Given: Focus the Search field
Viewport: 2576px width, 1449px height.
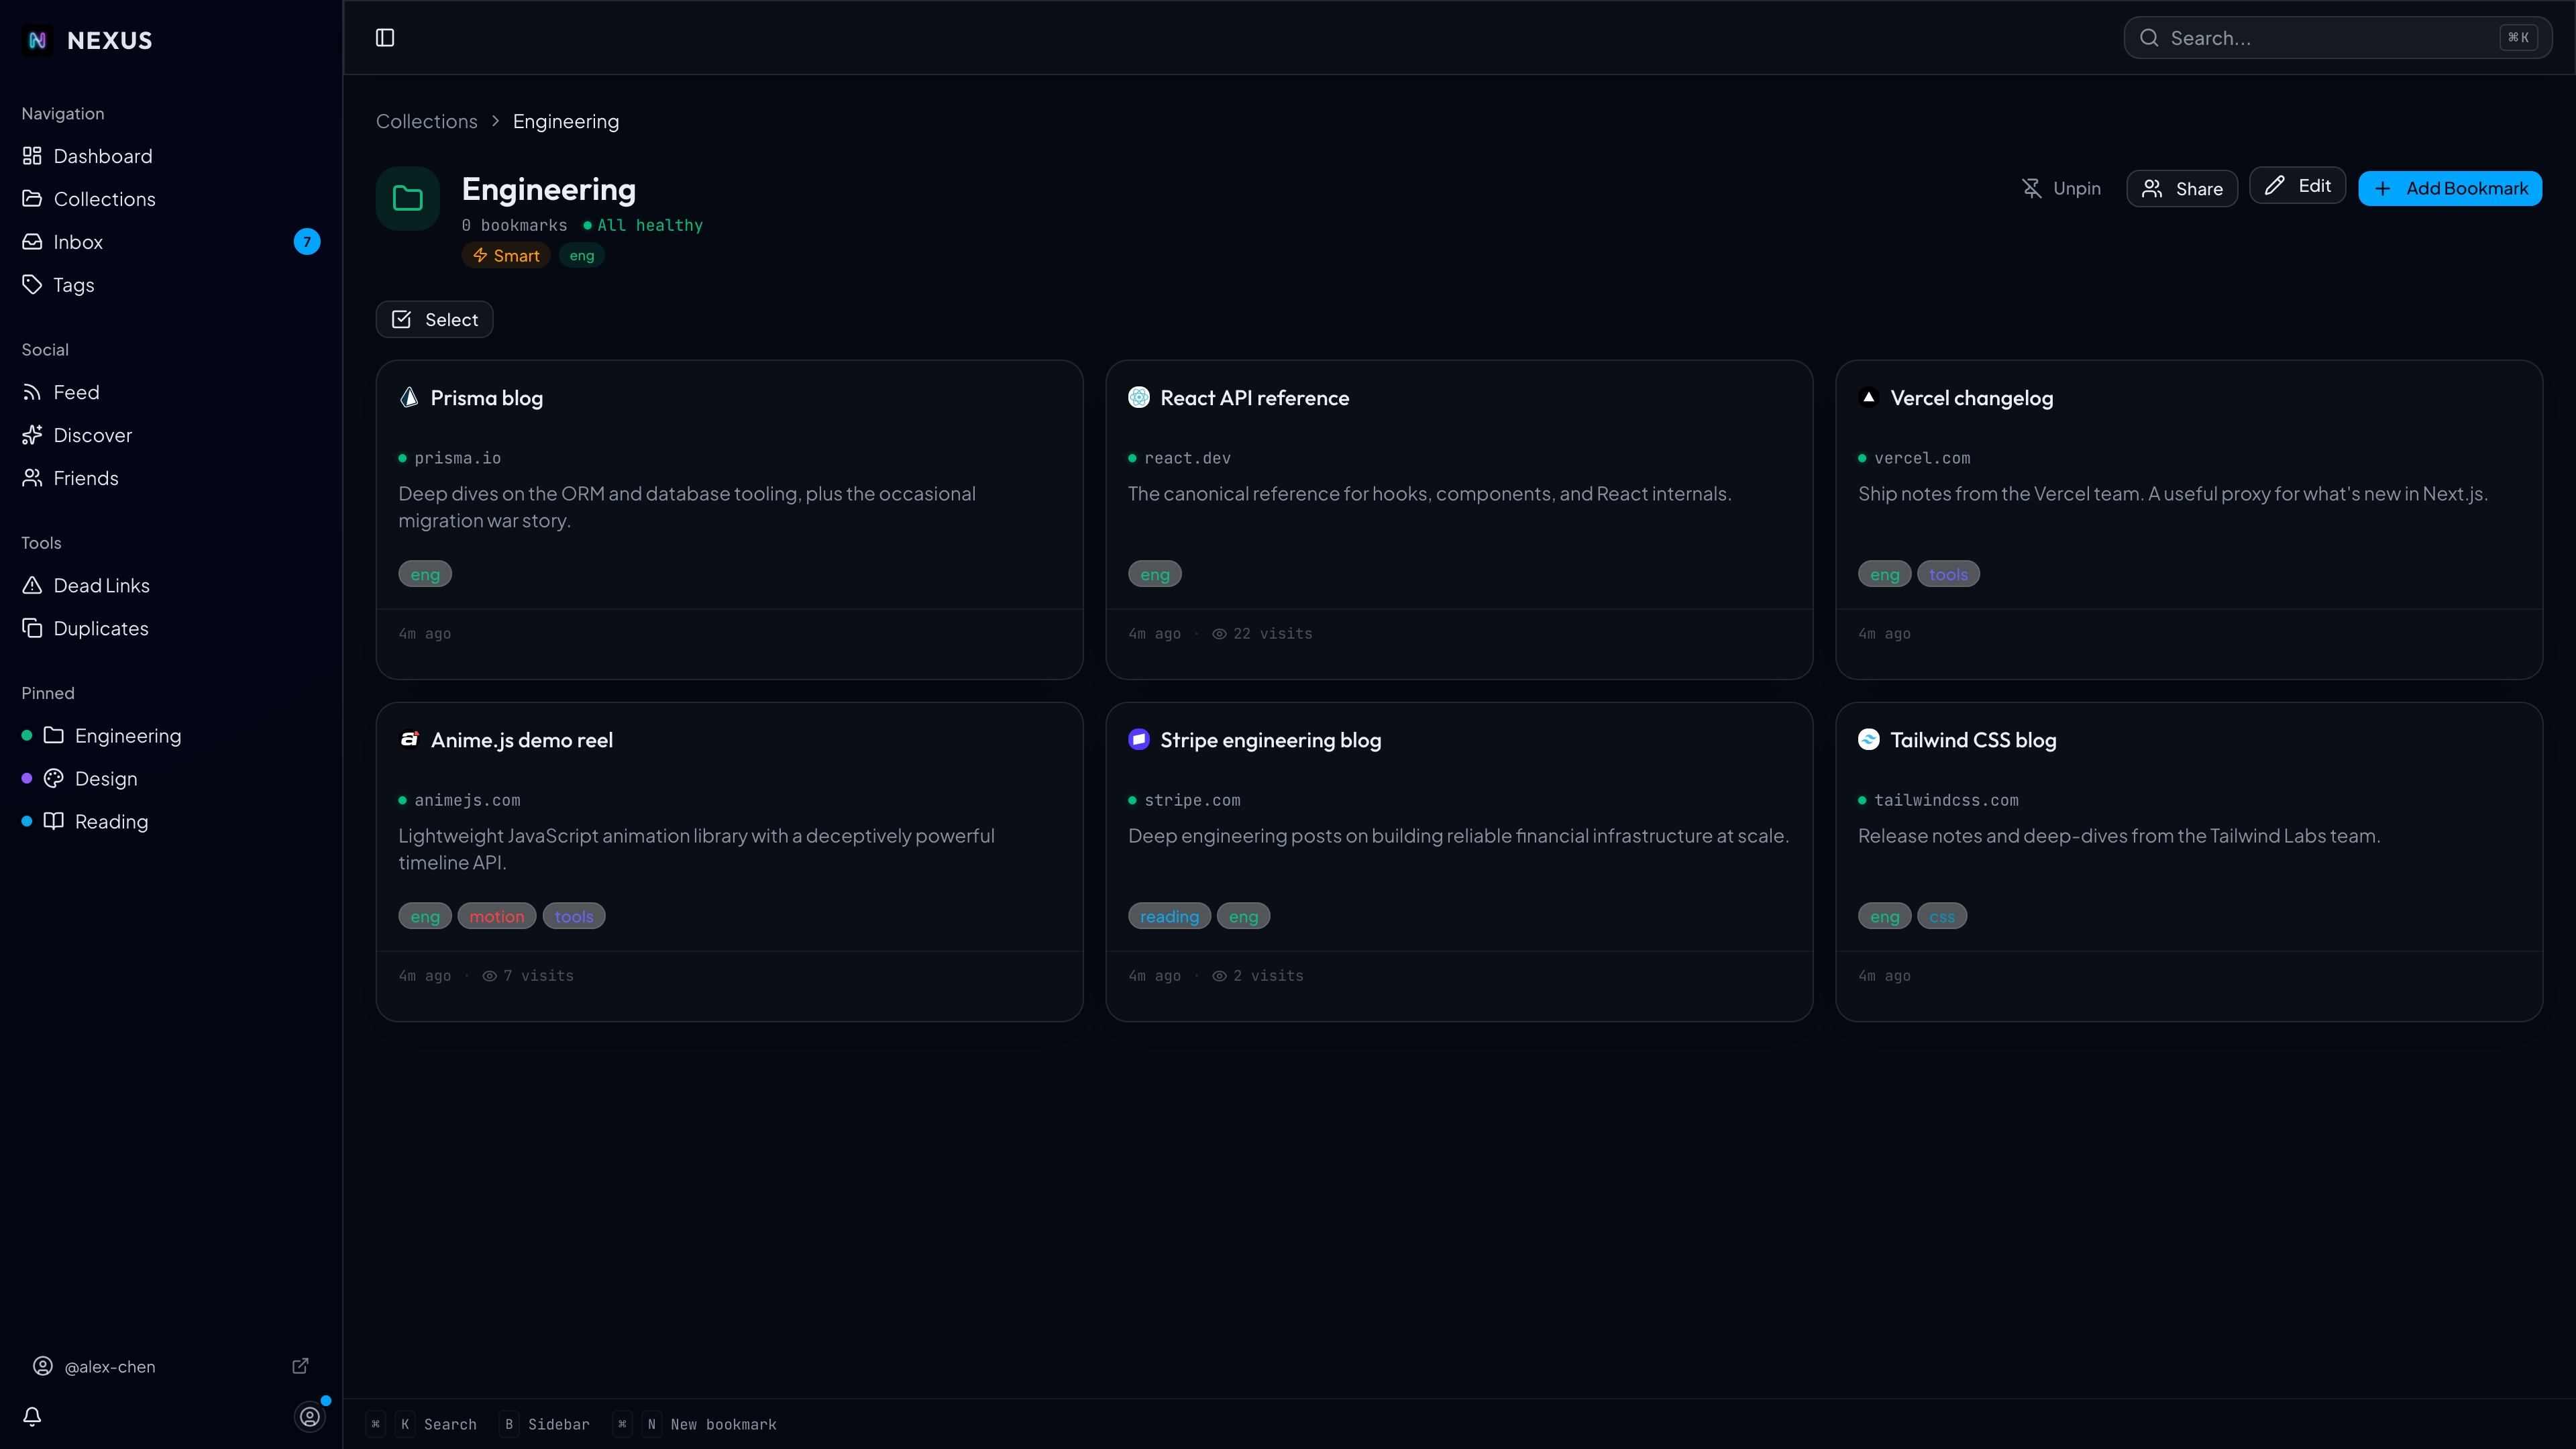Looking at the screenshot, I should click(2337, 38).
